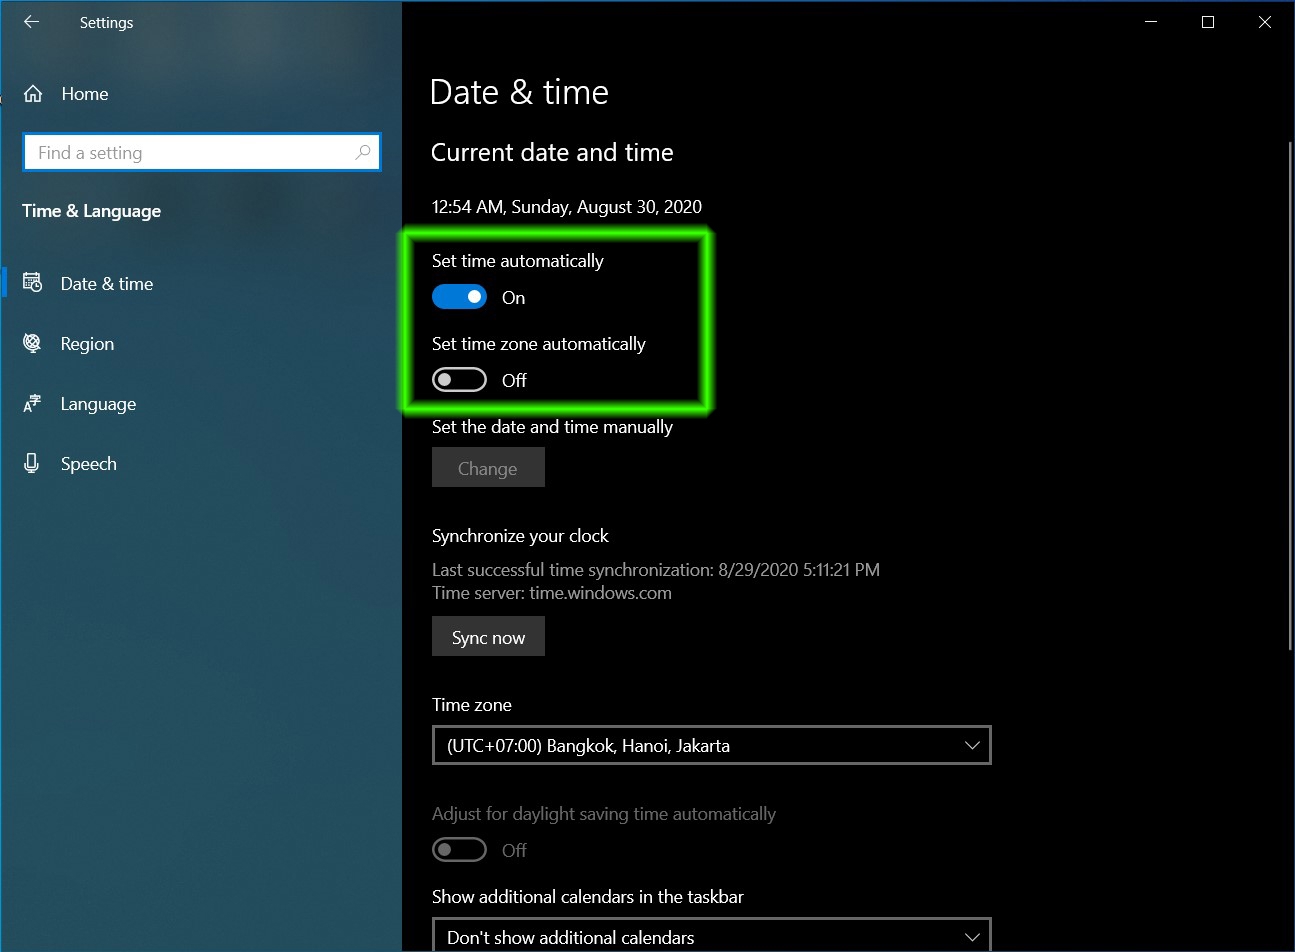The width and height of the screenshot is (1295, 952).
Task: Close the Settings window
Action: (x=1265, y=22)
